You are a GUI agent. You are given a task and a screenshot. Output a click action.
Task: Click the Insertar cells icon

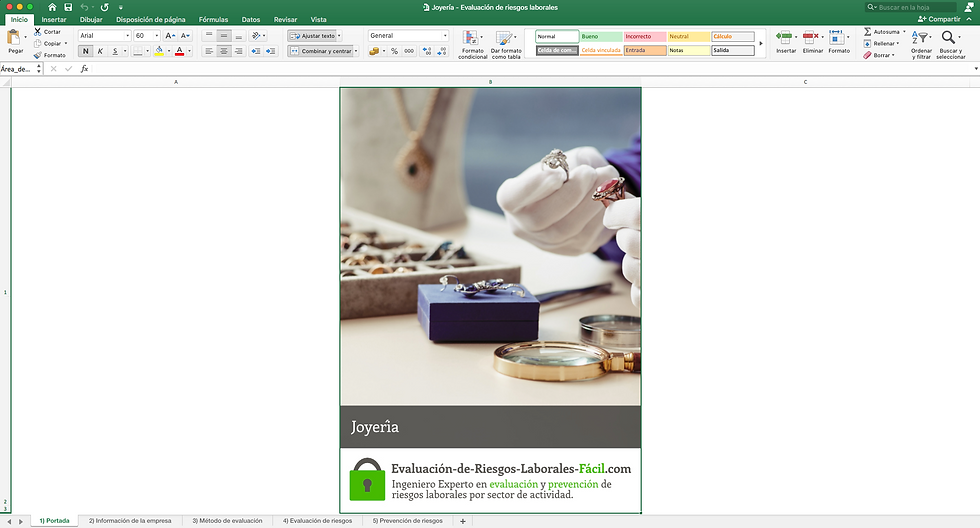[x=784, y=37]
